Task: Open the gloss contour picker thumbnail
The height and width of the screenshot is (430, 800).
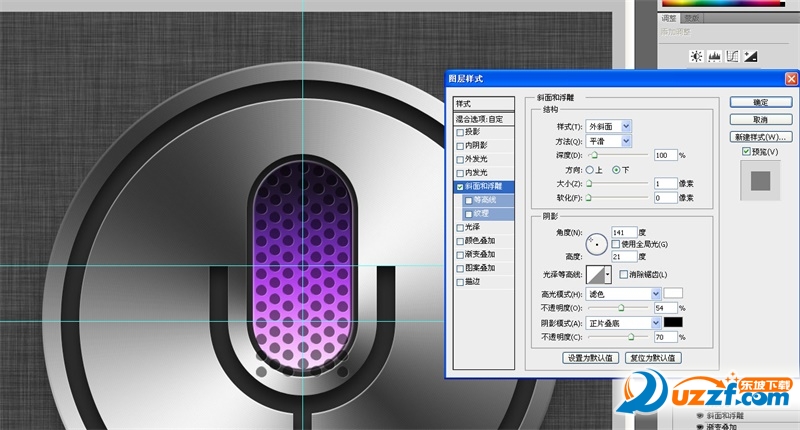Action: (598, 275)
